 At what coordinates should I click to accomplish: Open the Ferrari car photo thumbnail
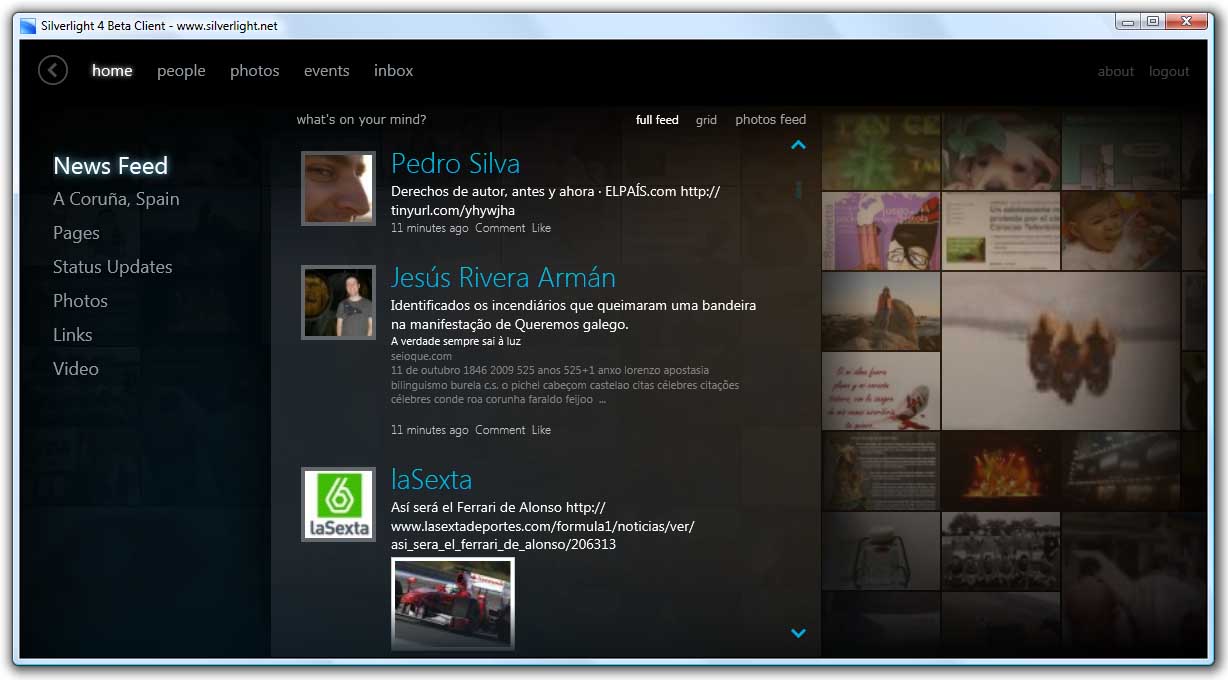453,604
